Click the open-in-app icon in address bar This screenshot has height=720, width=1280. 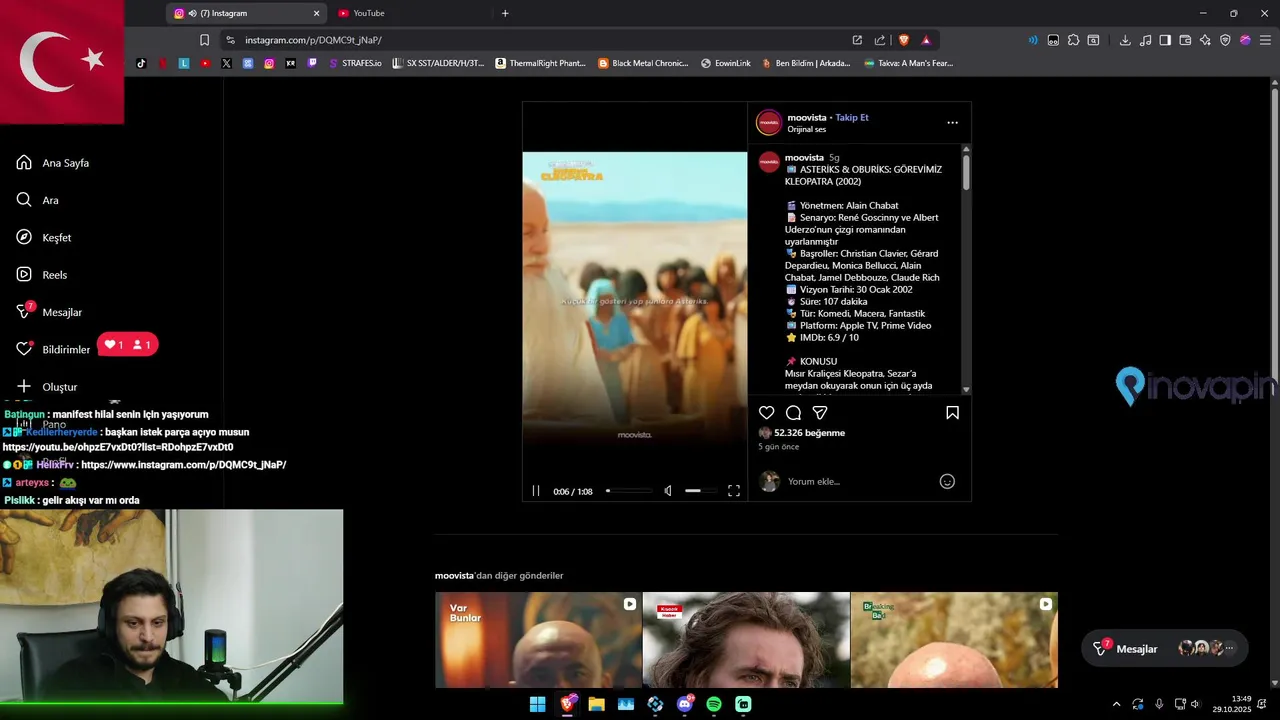(857, 40)
